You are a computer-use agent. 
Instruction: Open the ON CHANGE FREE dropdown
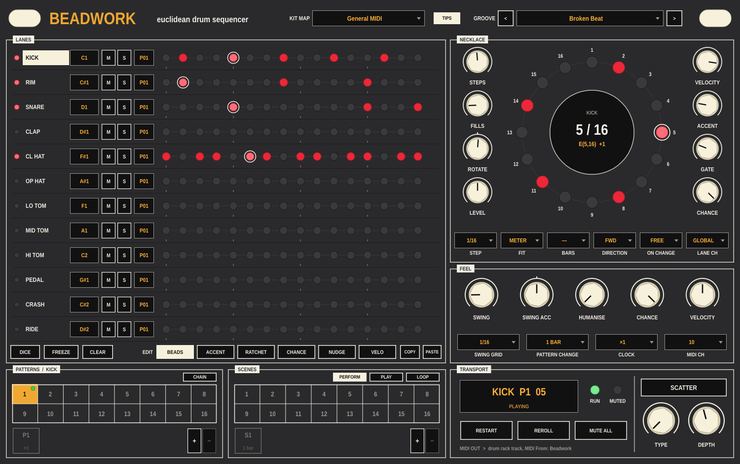coord(661,240)
